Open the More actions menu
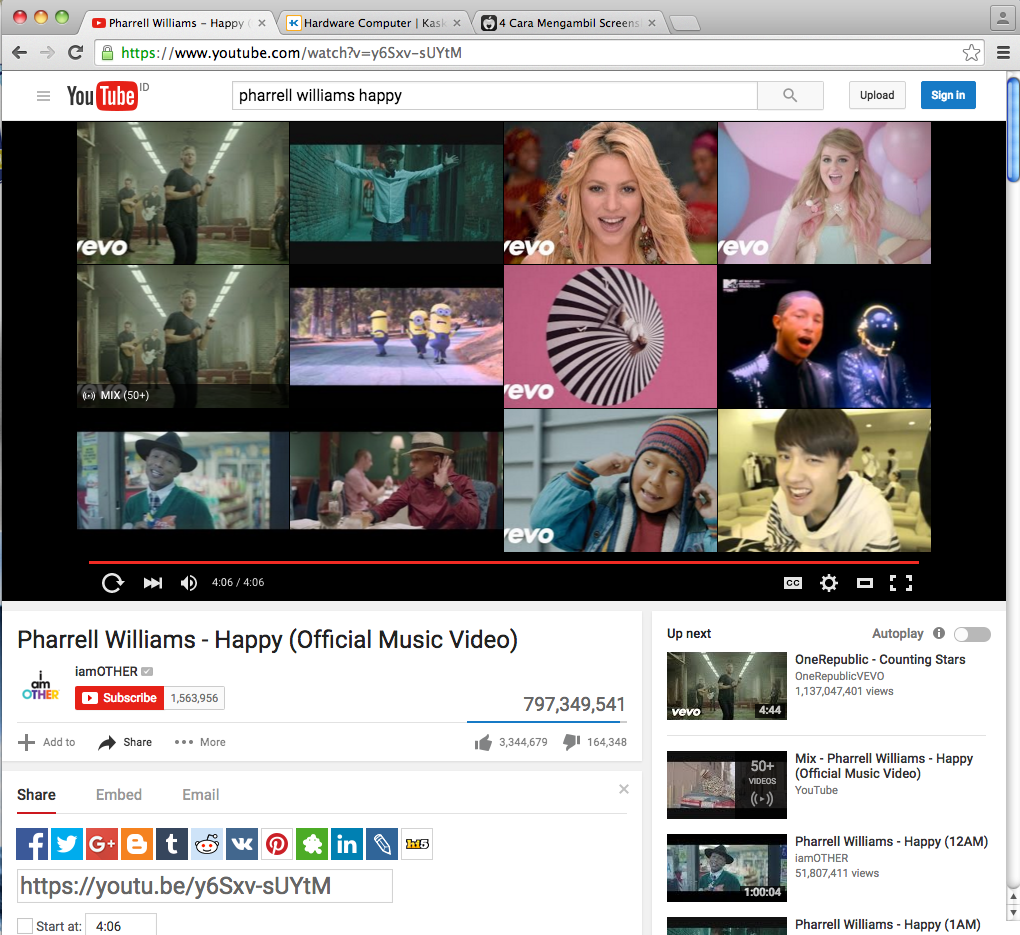1020x935 pixels. pyautogui.click(x=200, y=742)
